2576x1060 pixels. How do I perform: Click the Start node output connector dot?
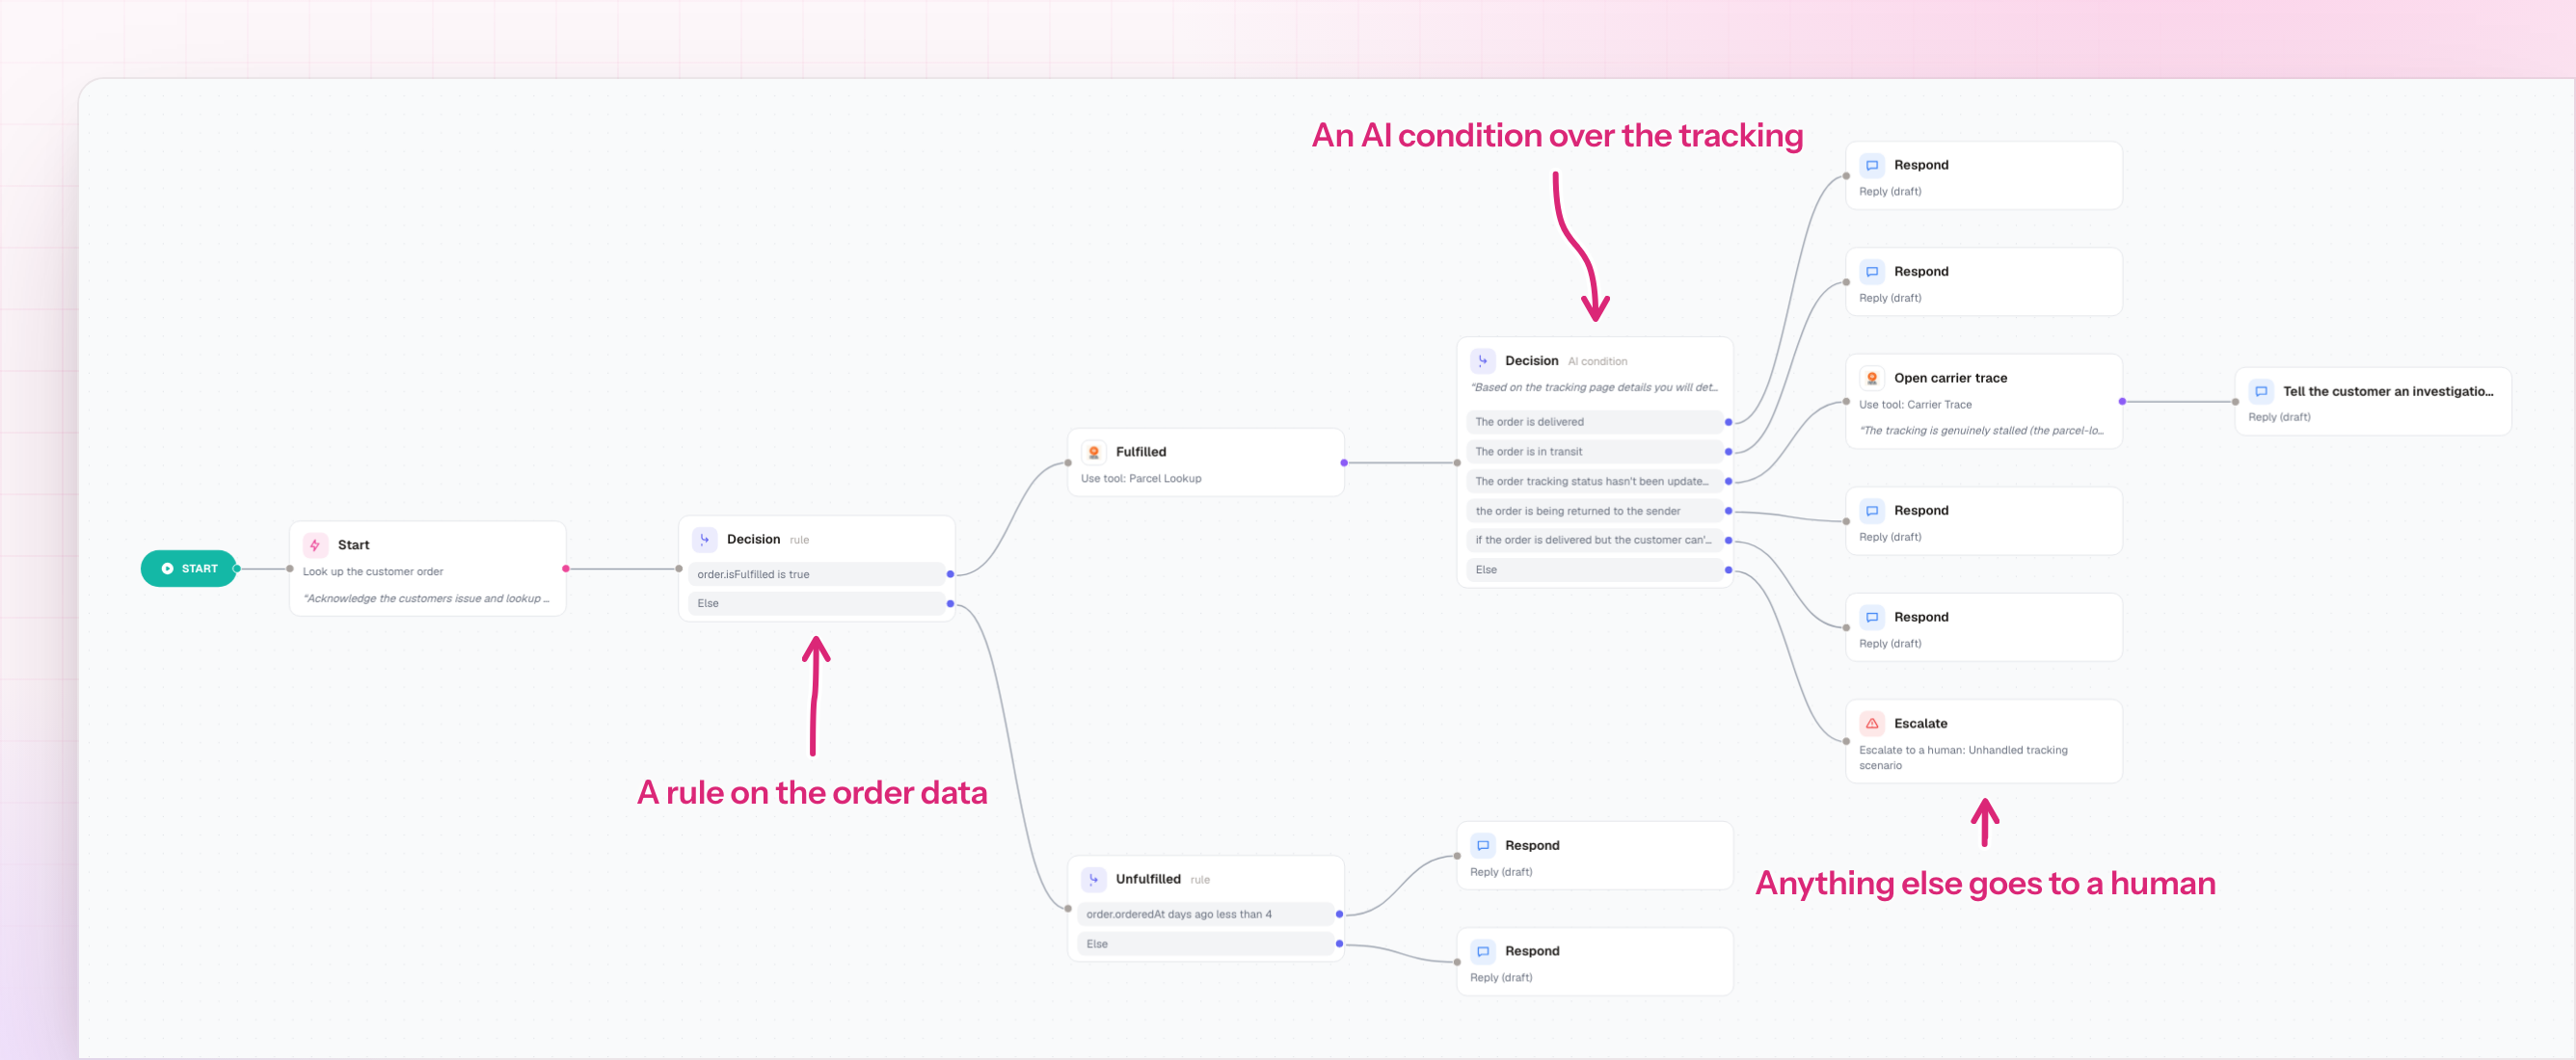pyautogui.click(x=566, y=569)
